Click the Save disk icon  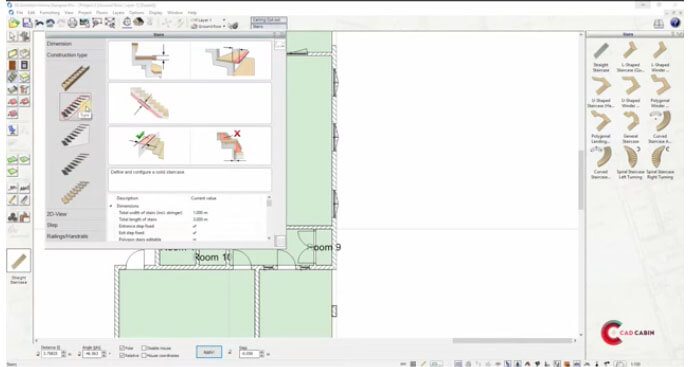point(27,23)
